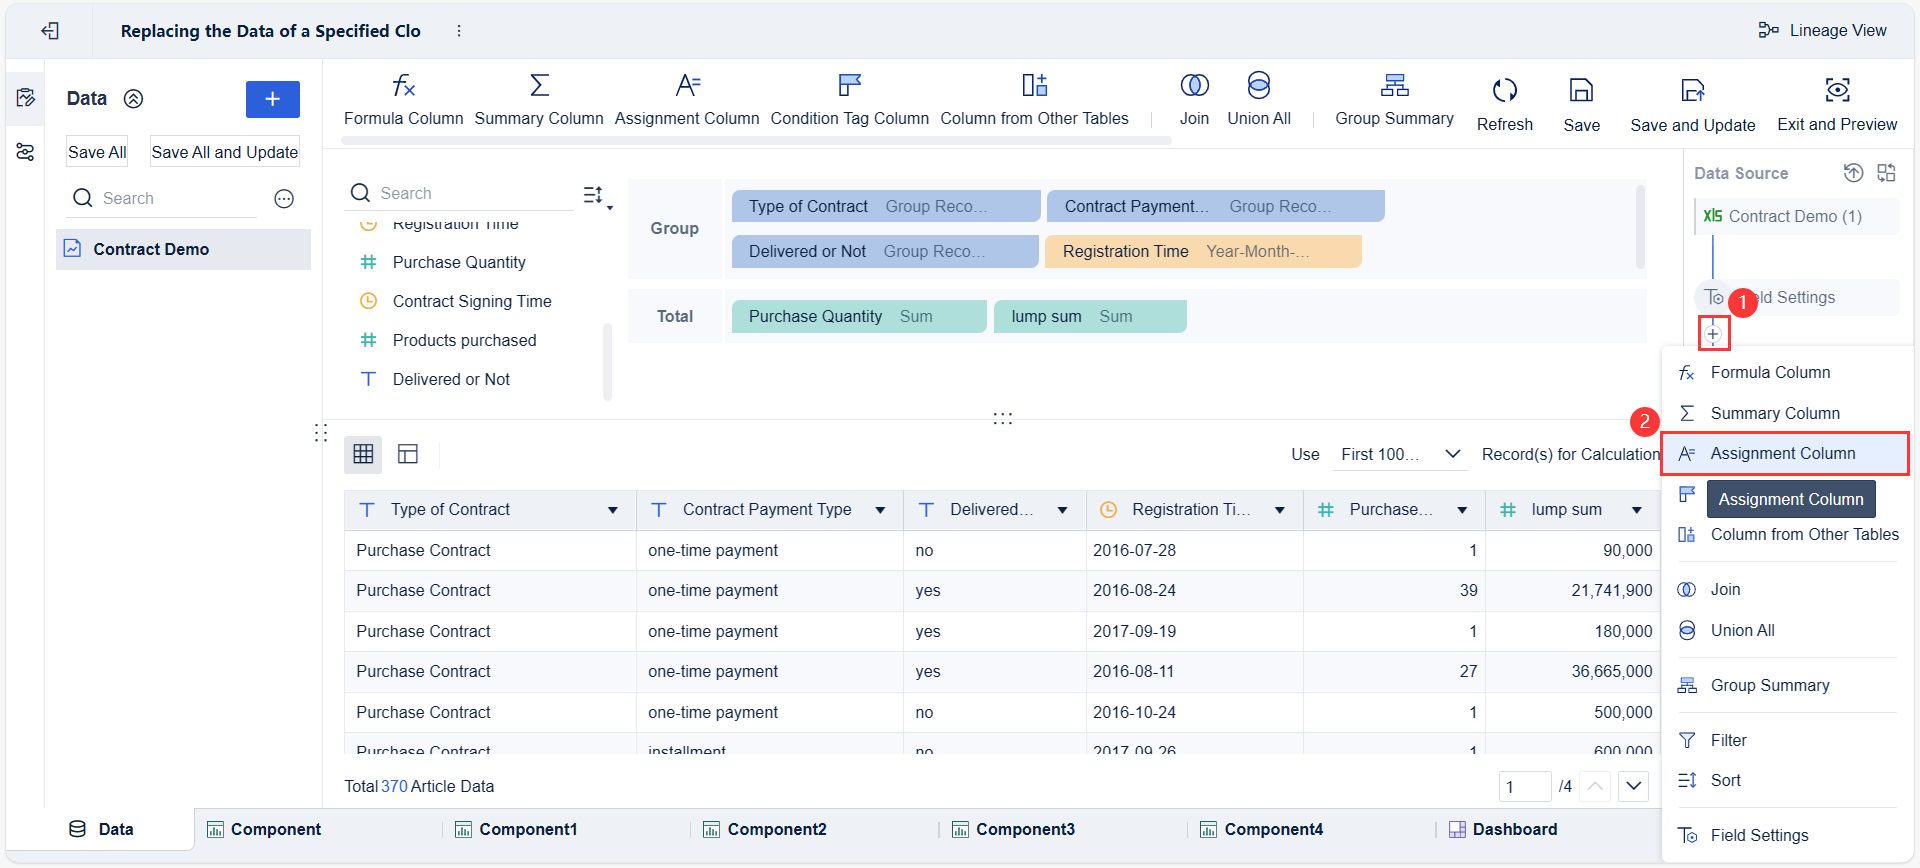Choose Join from the popup menu
1920x868 pixels.
click(x=1785, y=589)
